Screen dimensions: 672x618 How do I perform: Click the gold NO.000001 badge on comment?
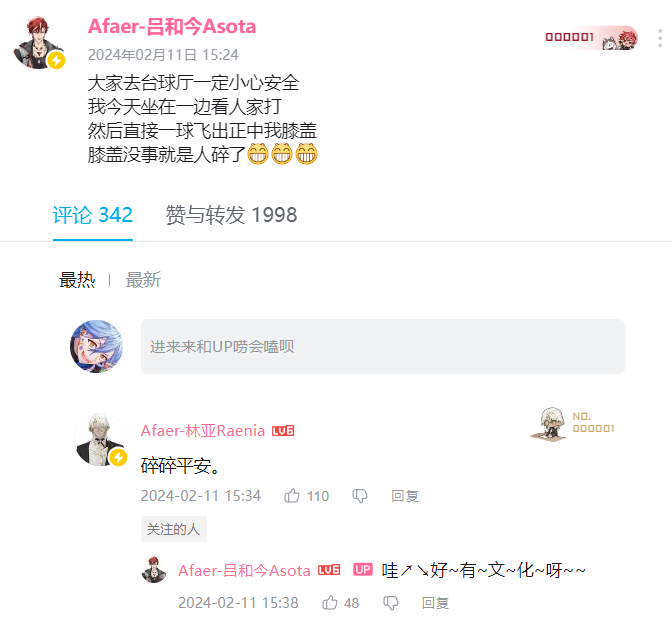click(x=573, y=424)
